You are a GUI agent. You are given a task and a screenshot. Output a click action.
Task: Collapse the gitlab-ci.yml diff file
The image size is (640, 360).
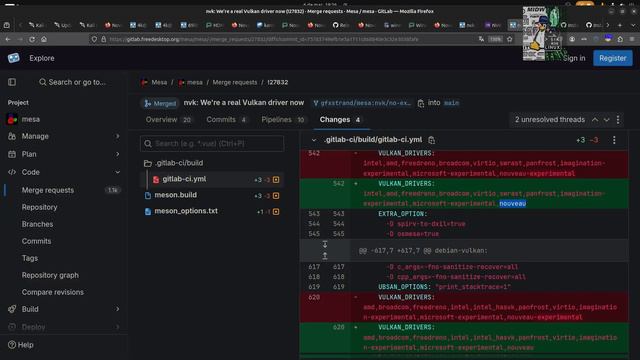[313, 140]
